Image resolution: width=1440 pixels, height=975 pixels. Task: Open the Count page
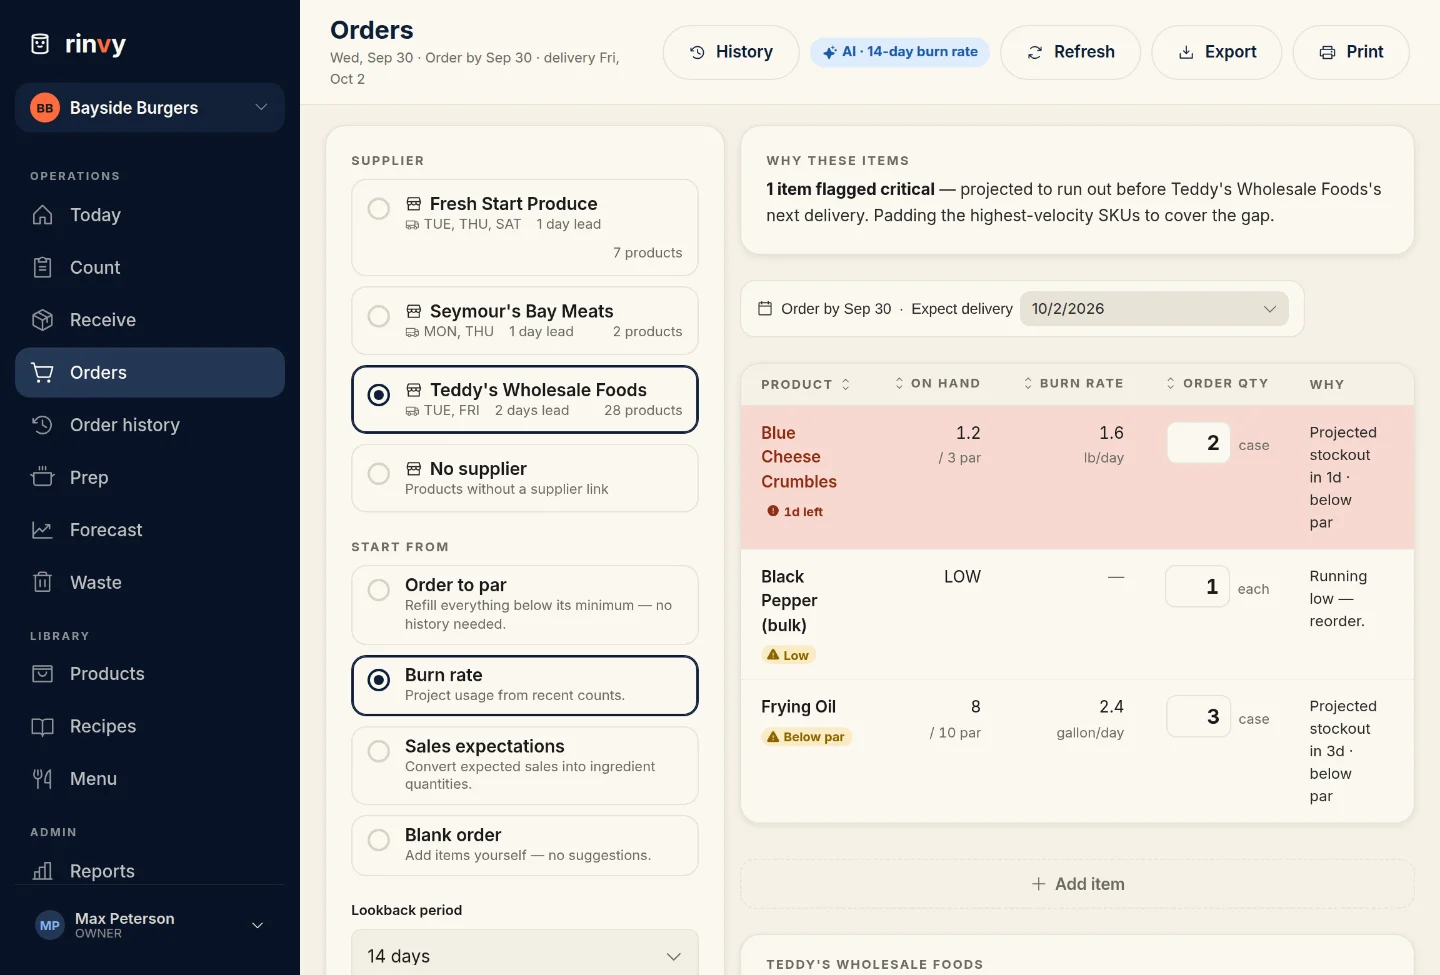(150, 267)
